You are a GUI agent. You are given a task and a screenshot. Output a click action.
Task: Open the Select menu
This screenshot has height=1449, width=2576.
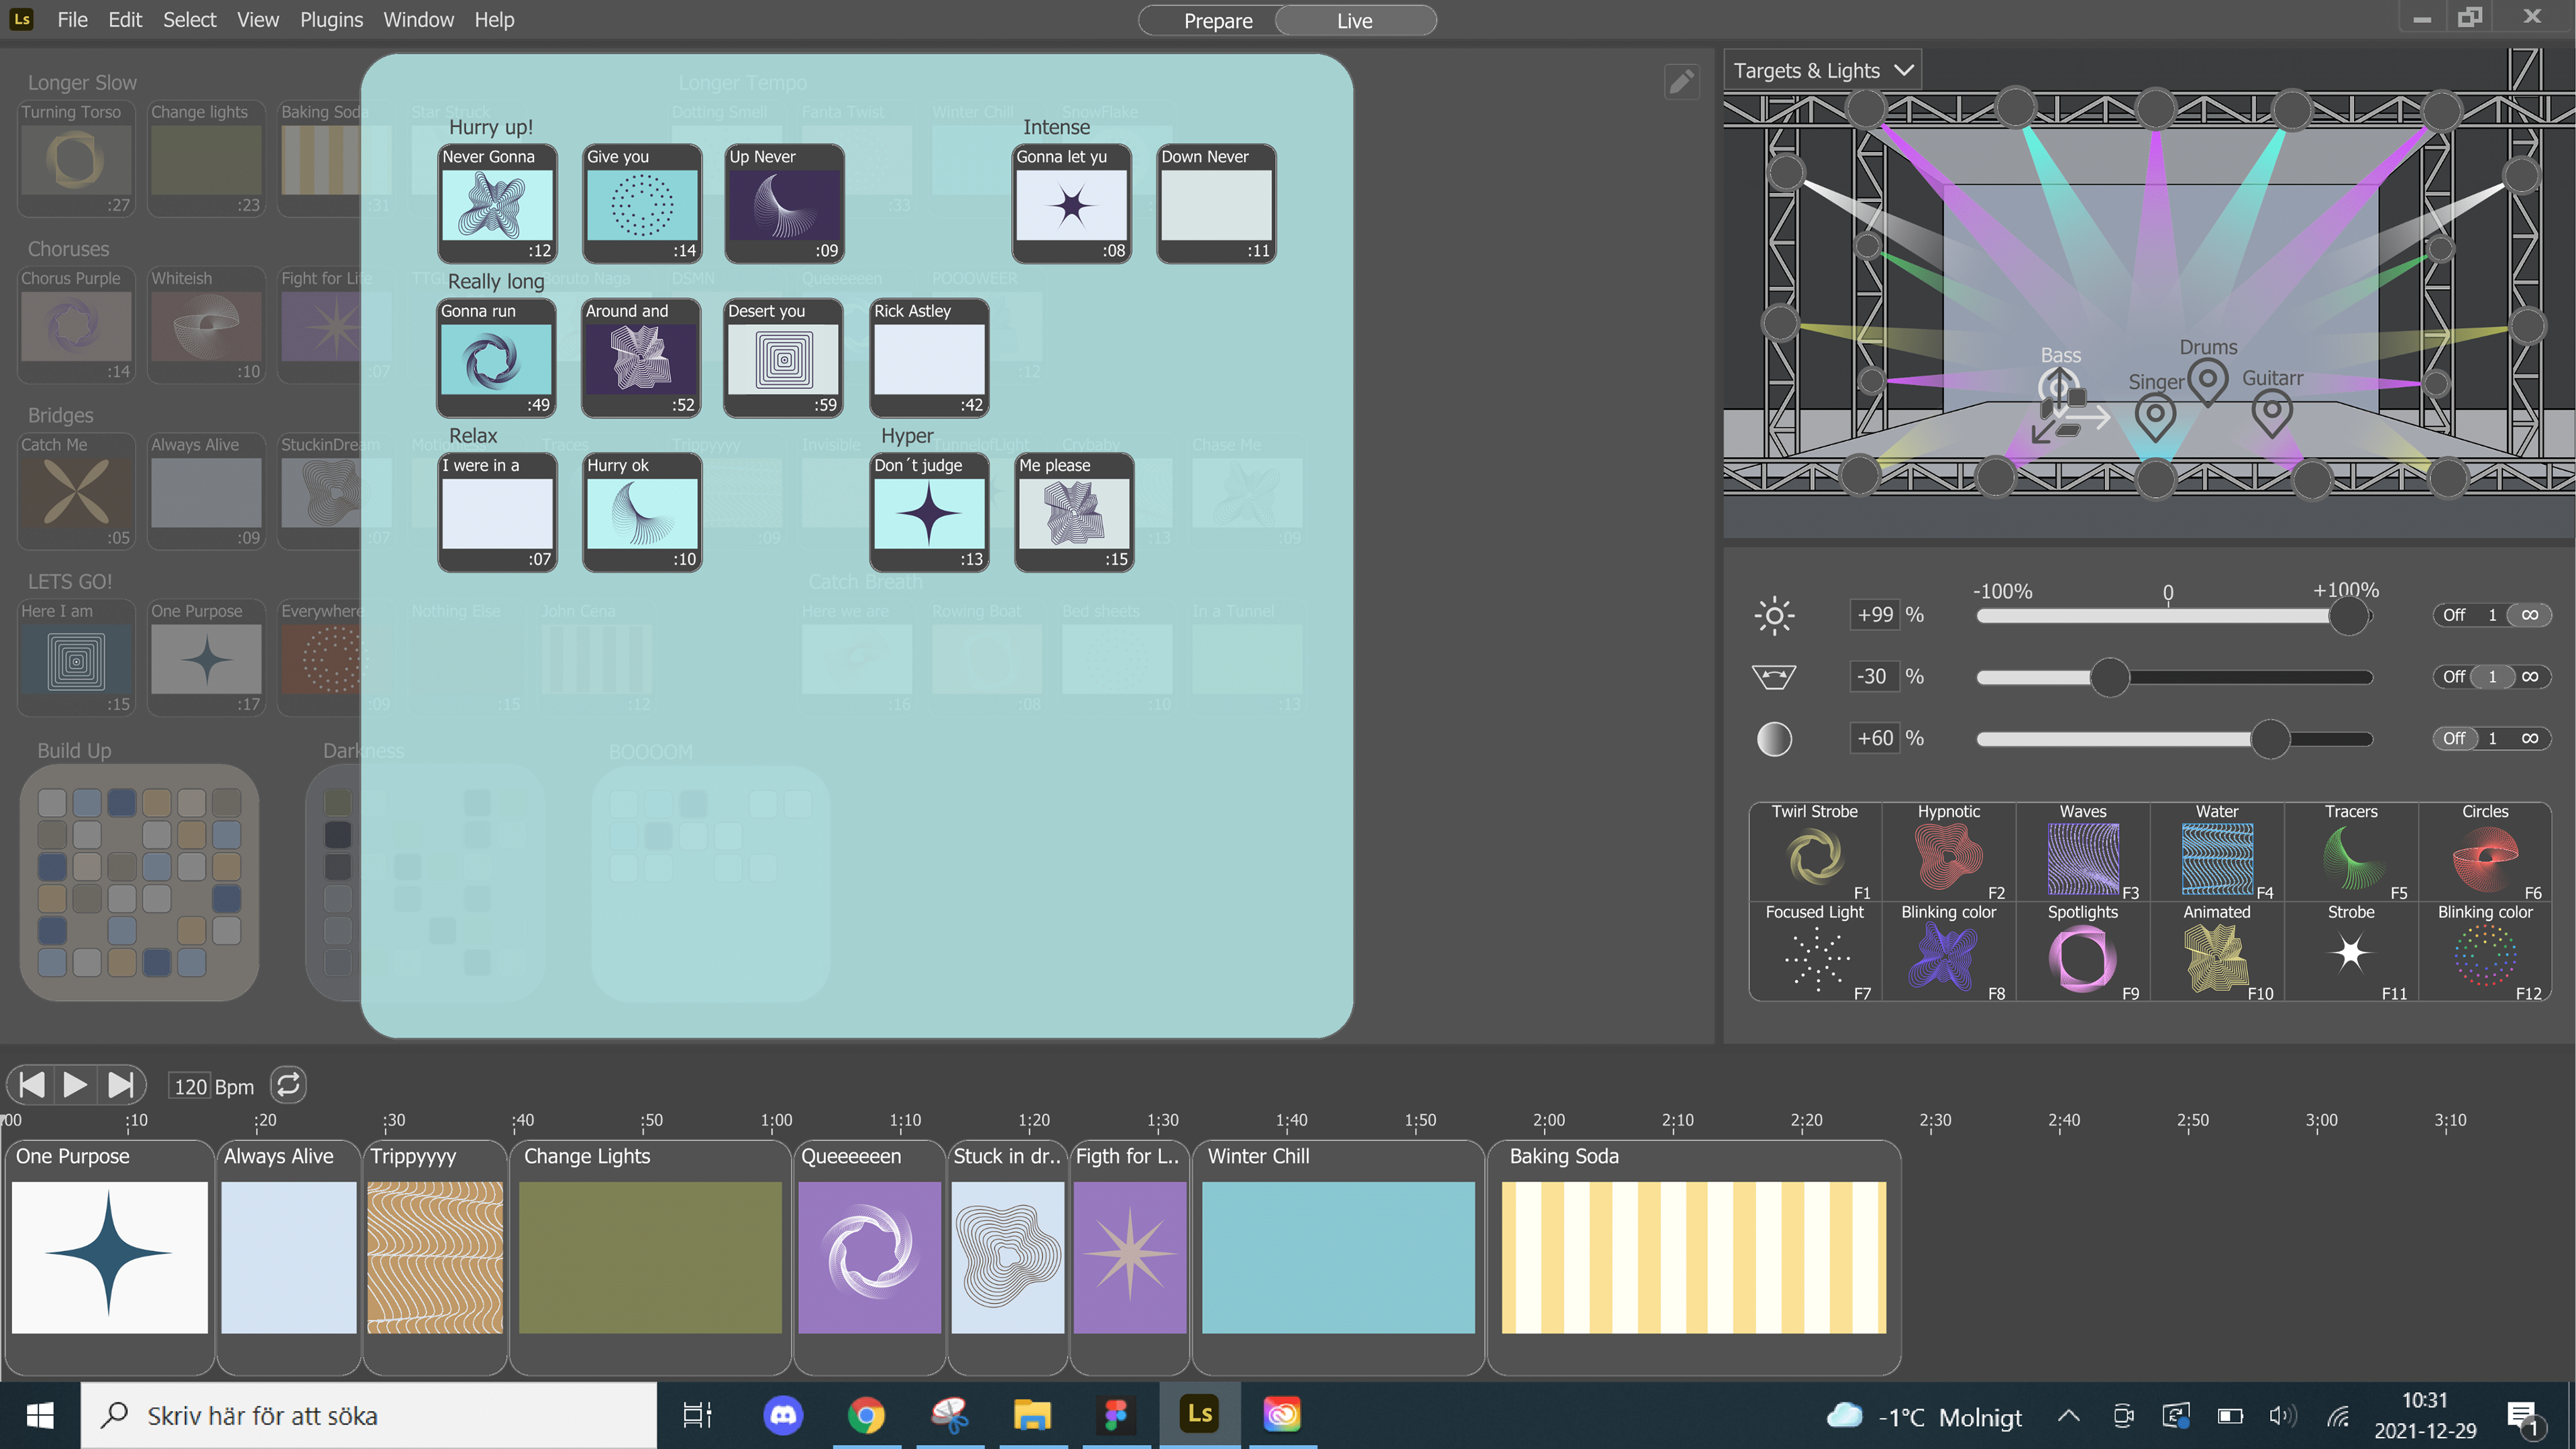pos(189,20)
